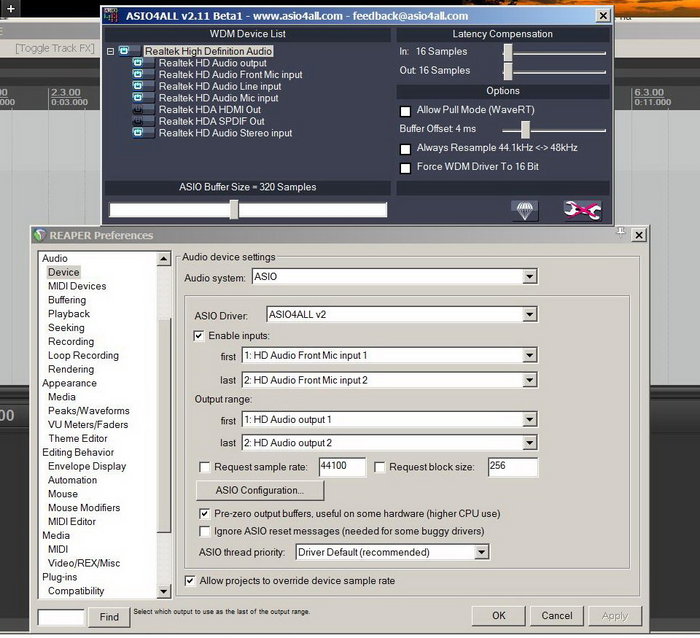700x638 pixels.
Task: Click the ASIO Buffer Size slider
Action: point(234,210)
